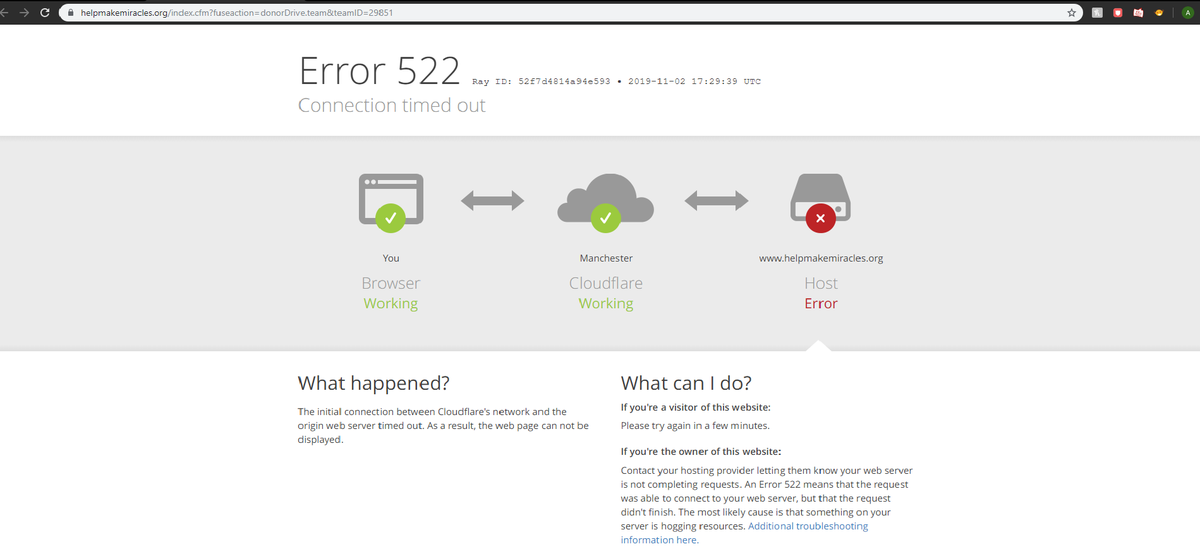Click the 'Manchester' location label
Image resolution: width=1200 pixels, height=549 pixels.
(606, 258)
